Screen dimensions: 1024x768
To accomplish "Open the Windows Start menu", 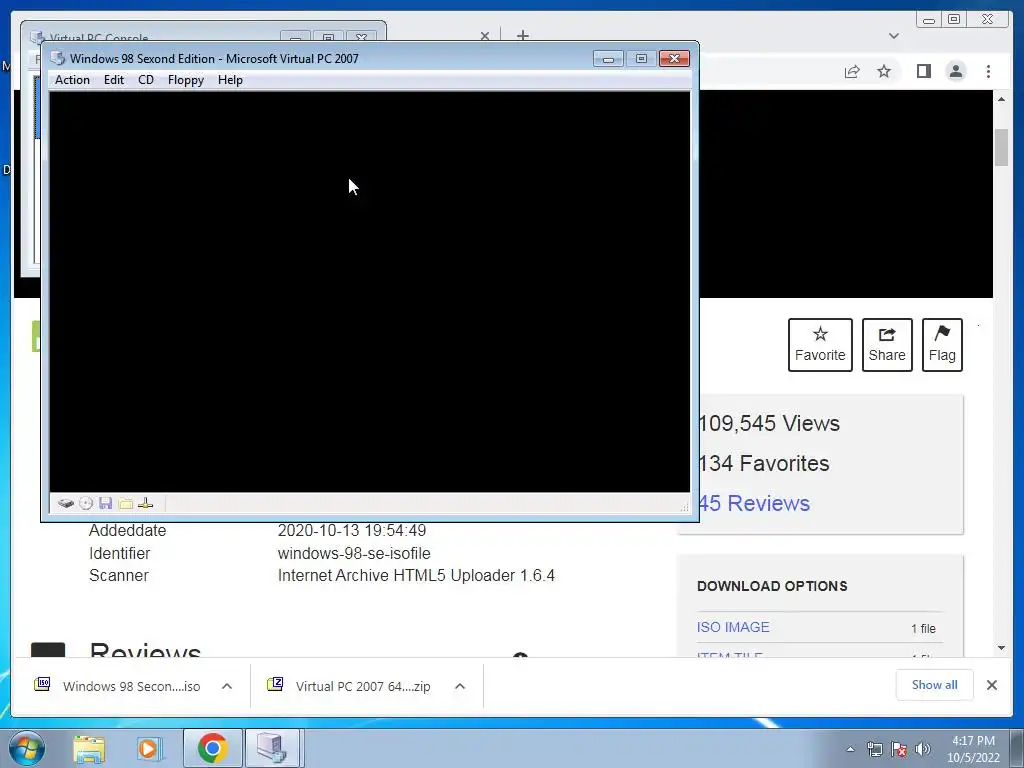I will tap(27, 748).
